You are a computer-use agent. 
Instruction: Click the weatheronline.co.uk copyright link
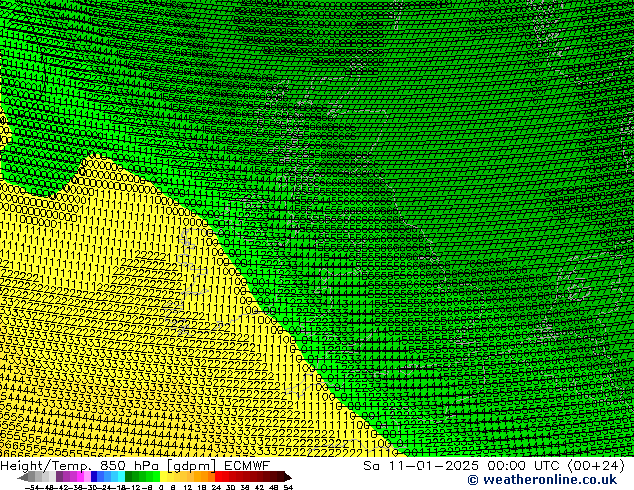(x=542, y=480)
